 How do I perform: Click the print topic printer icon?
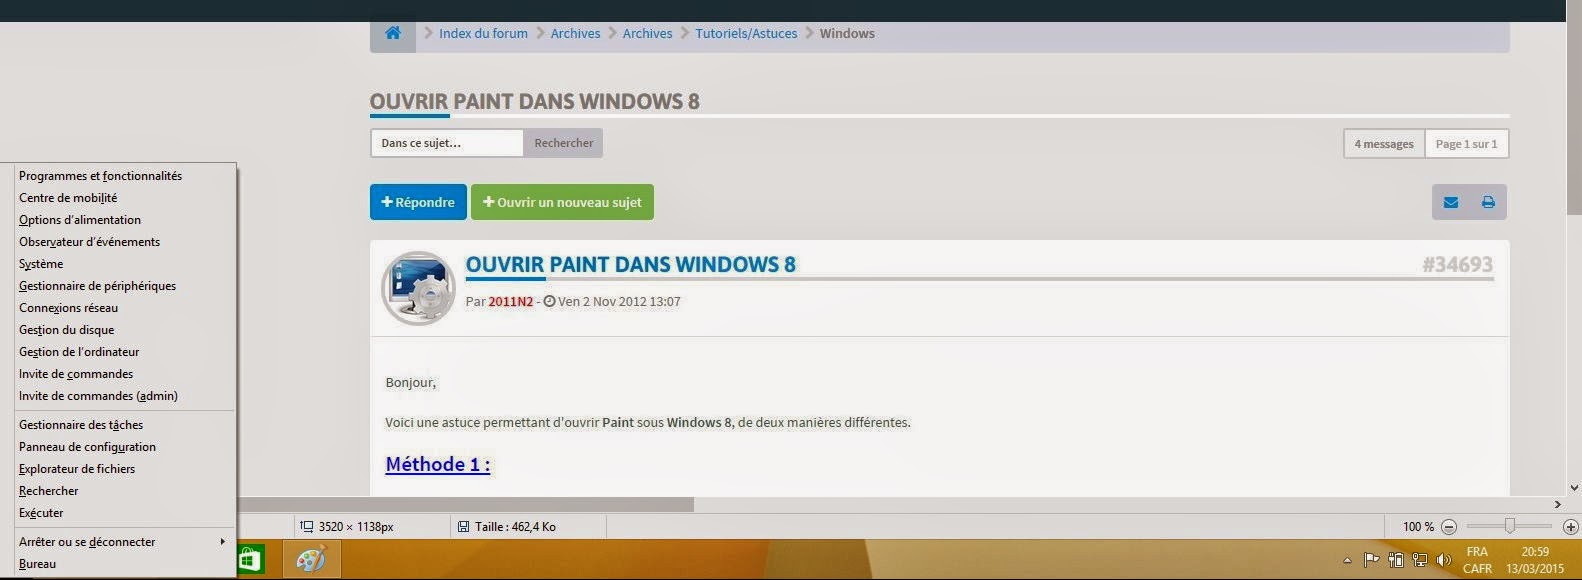click(1488, 202)
